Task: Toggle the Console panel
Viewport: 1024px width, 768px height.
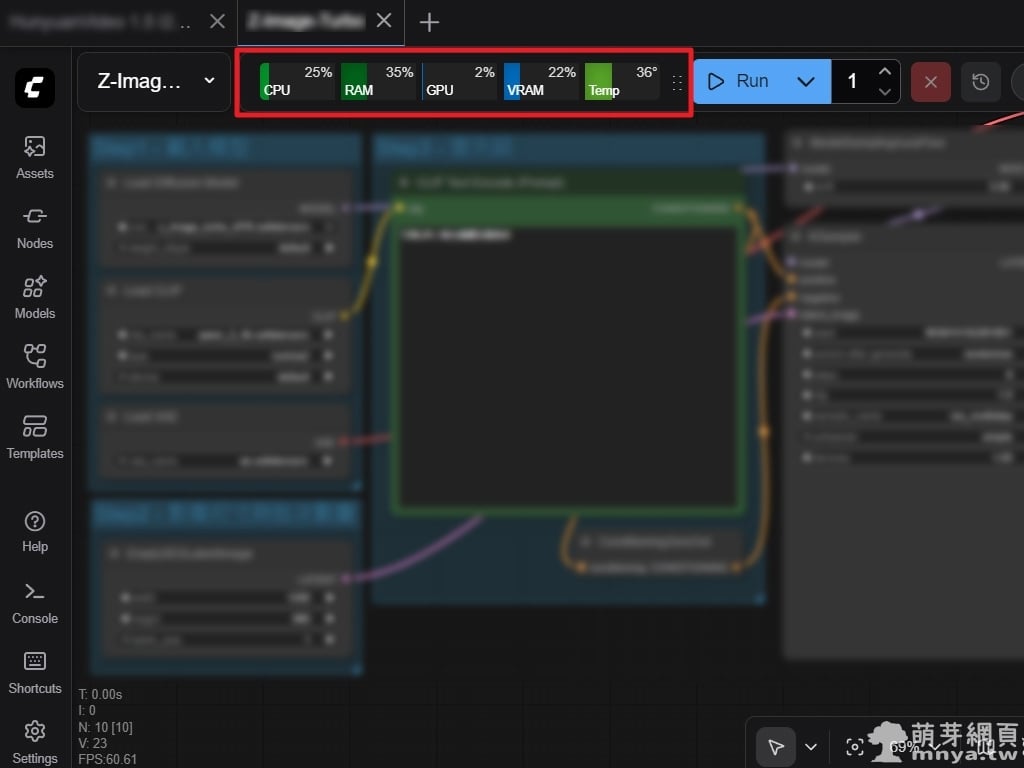Action: (35, 602)
